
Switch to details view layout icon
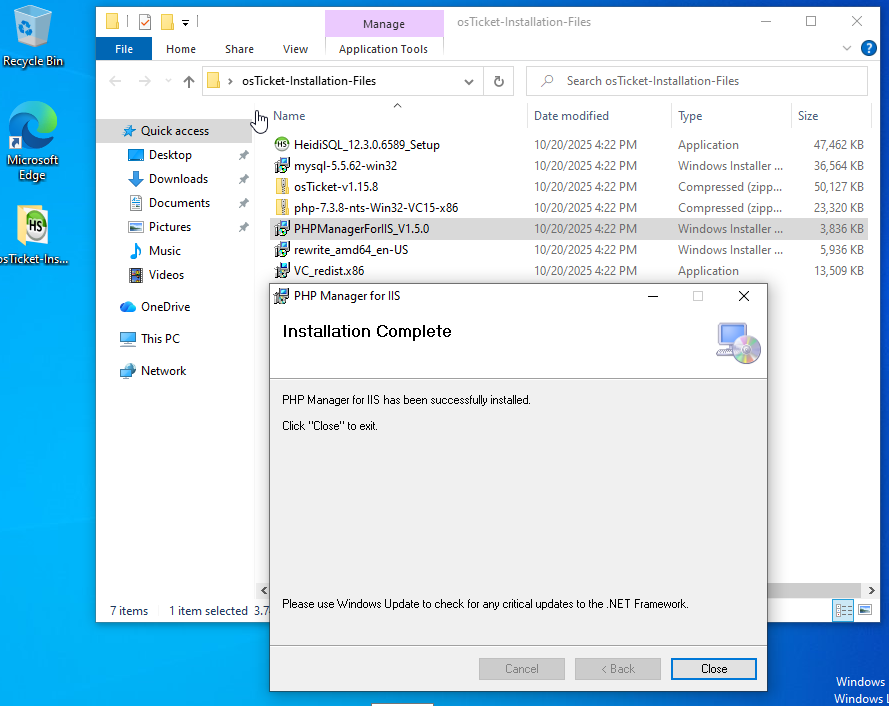click(x=843, y=610)
